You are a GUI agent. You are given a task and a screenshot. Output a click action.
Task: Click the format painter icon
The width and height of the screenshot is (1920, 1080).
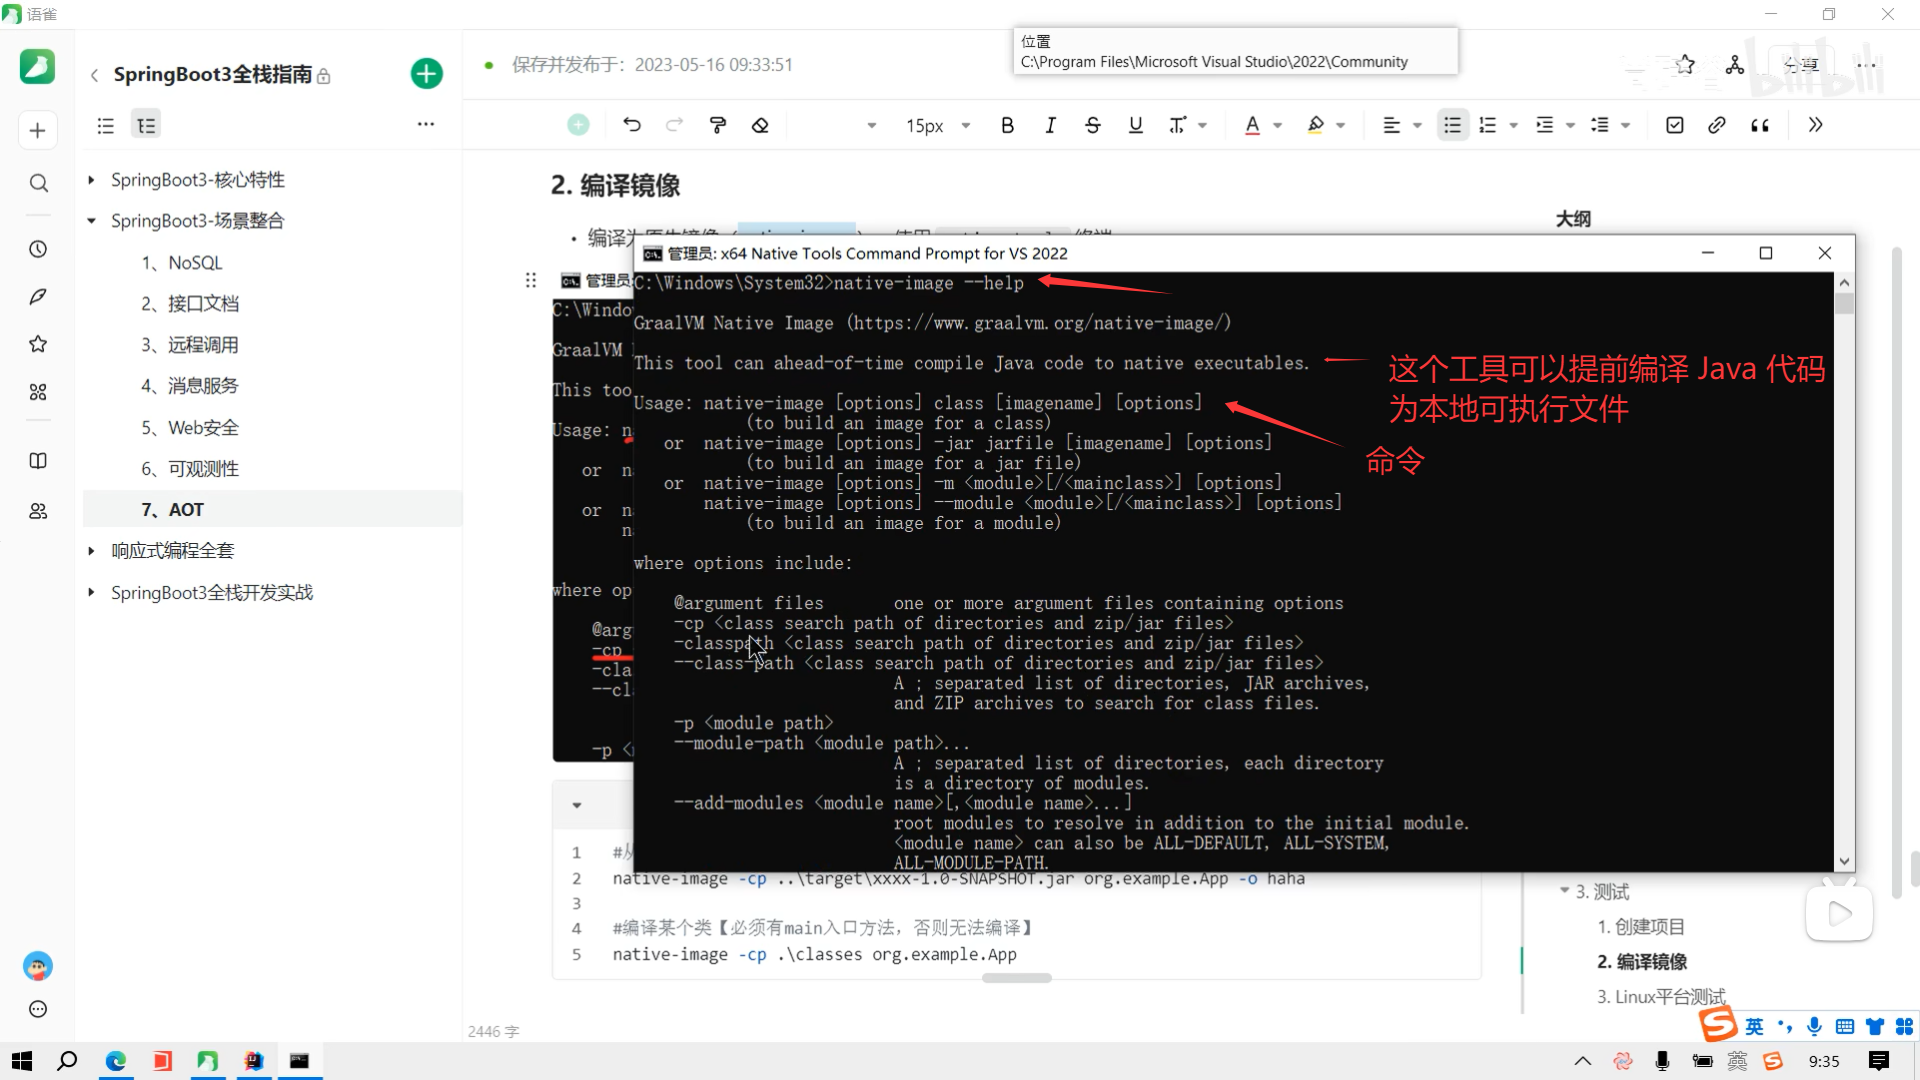(717, 125)
